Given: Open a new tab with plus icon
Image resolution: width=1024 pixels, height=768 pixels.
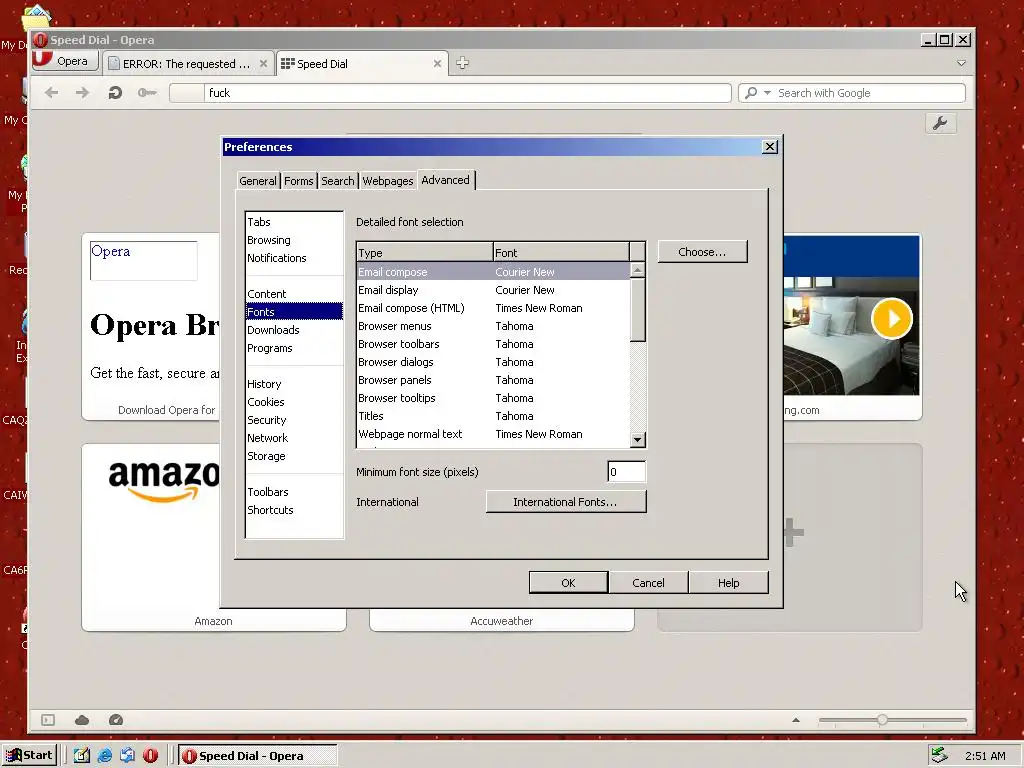Looking at the screenshot, I should (x=462, y=63).
